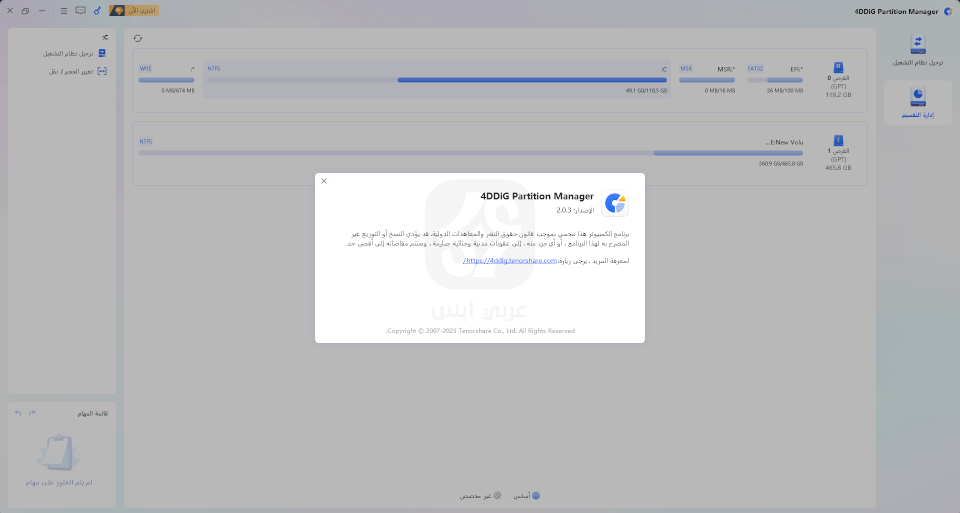Image resolution: width=960 pixels, height=513 pixels.
Task: Click the WRE file system tag
Action: 146,69
